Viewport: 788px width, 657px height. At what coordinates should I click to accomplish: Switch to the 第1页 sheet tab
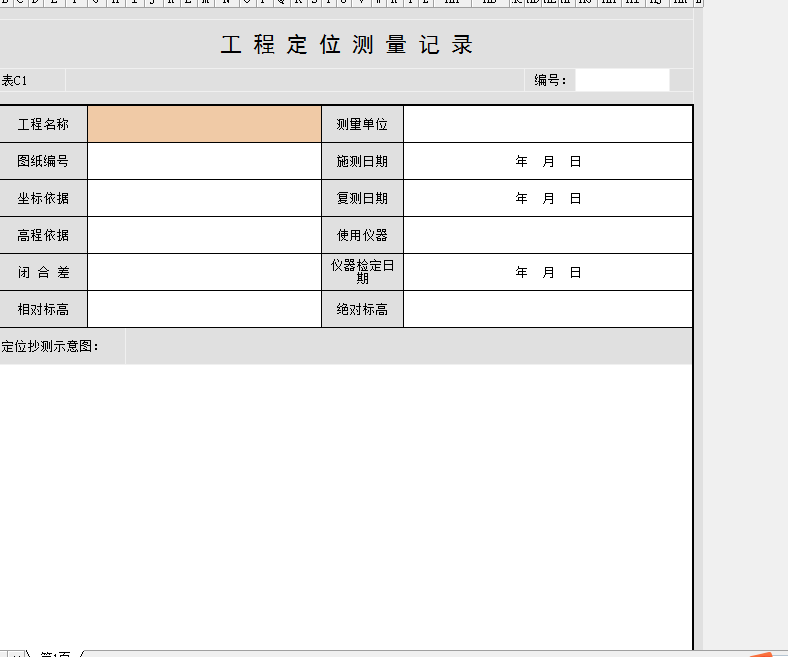click(54, 654)
